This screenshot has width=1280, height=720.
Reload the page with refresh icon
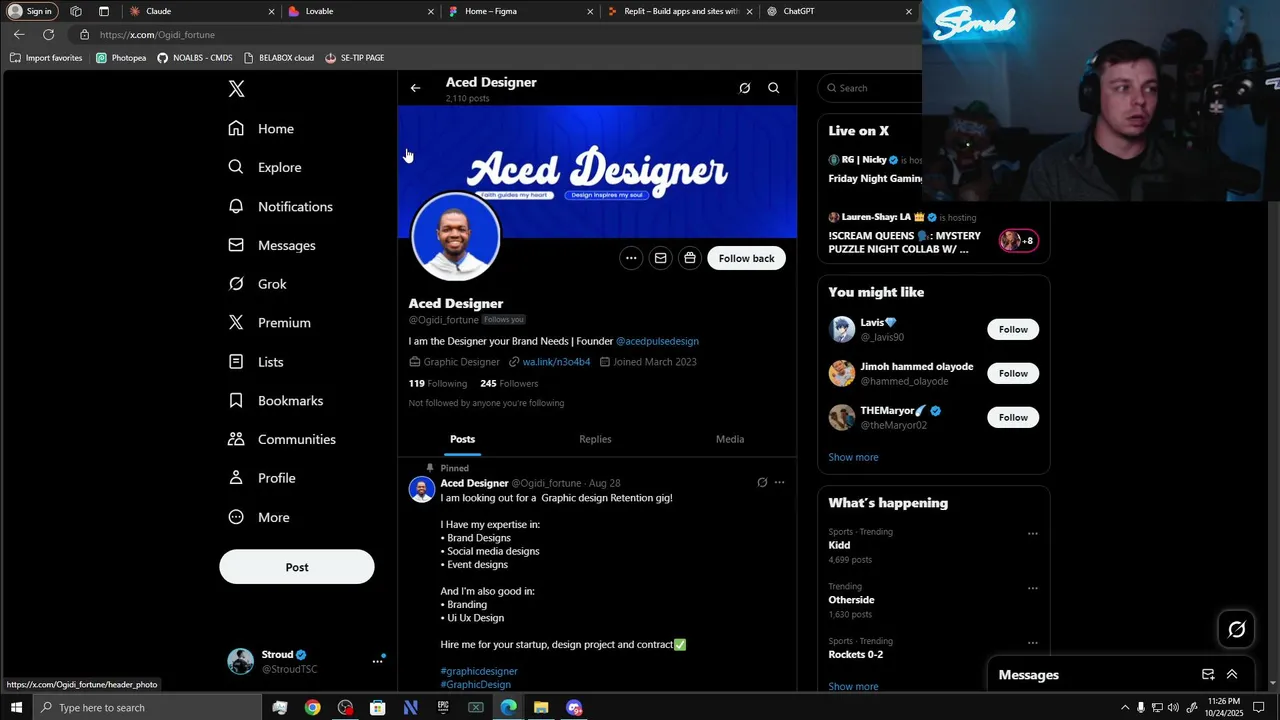(x=48, y=34)
